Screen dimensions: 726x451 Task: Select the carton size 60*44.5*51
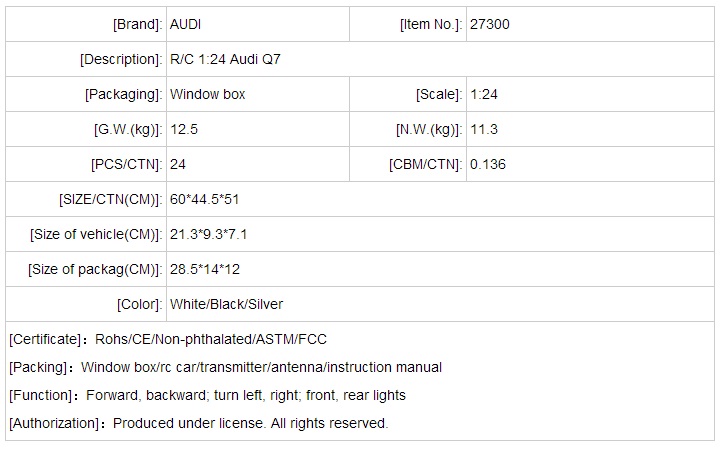pos(204,199)
